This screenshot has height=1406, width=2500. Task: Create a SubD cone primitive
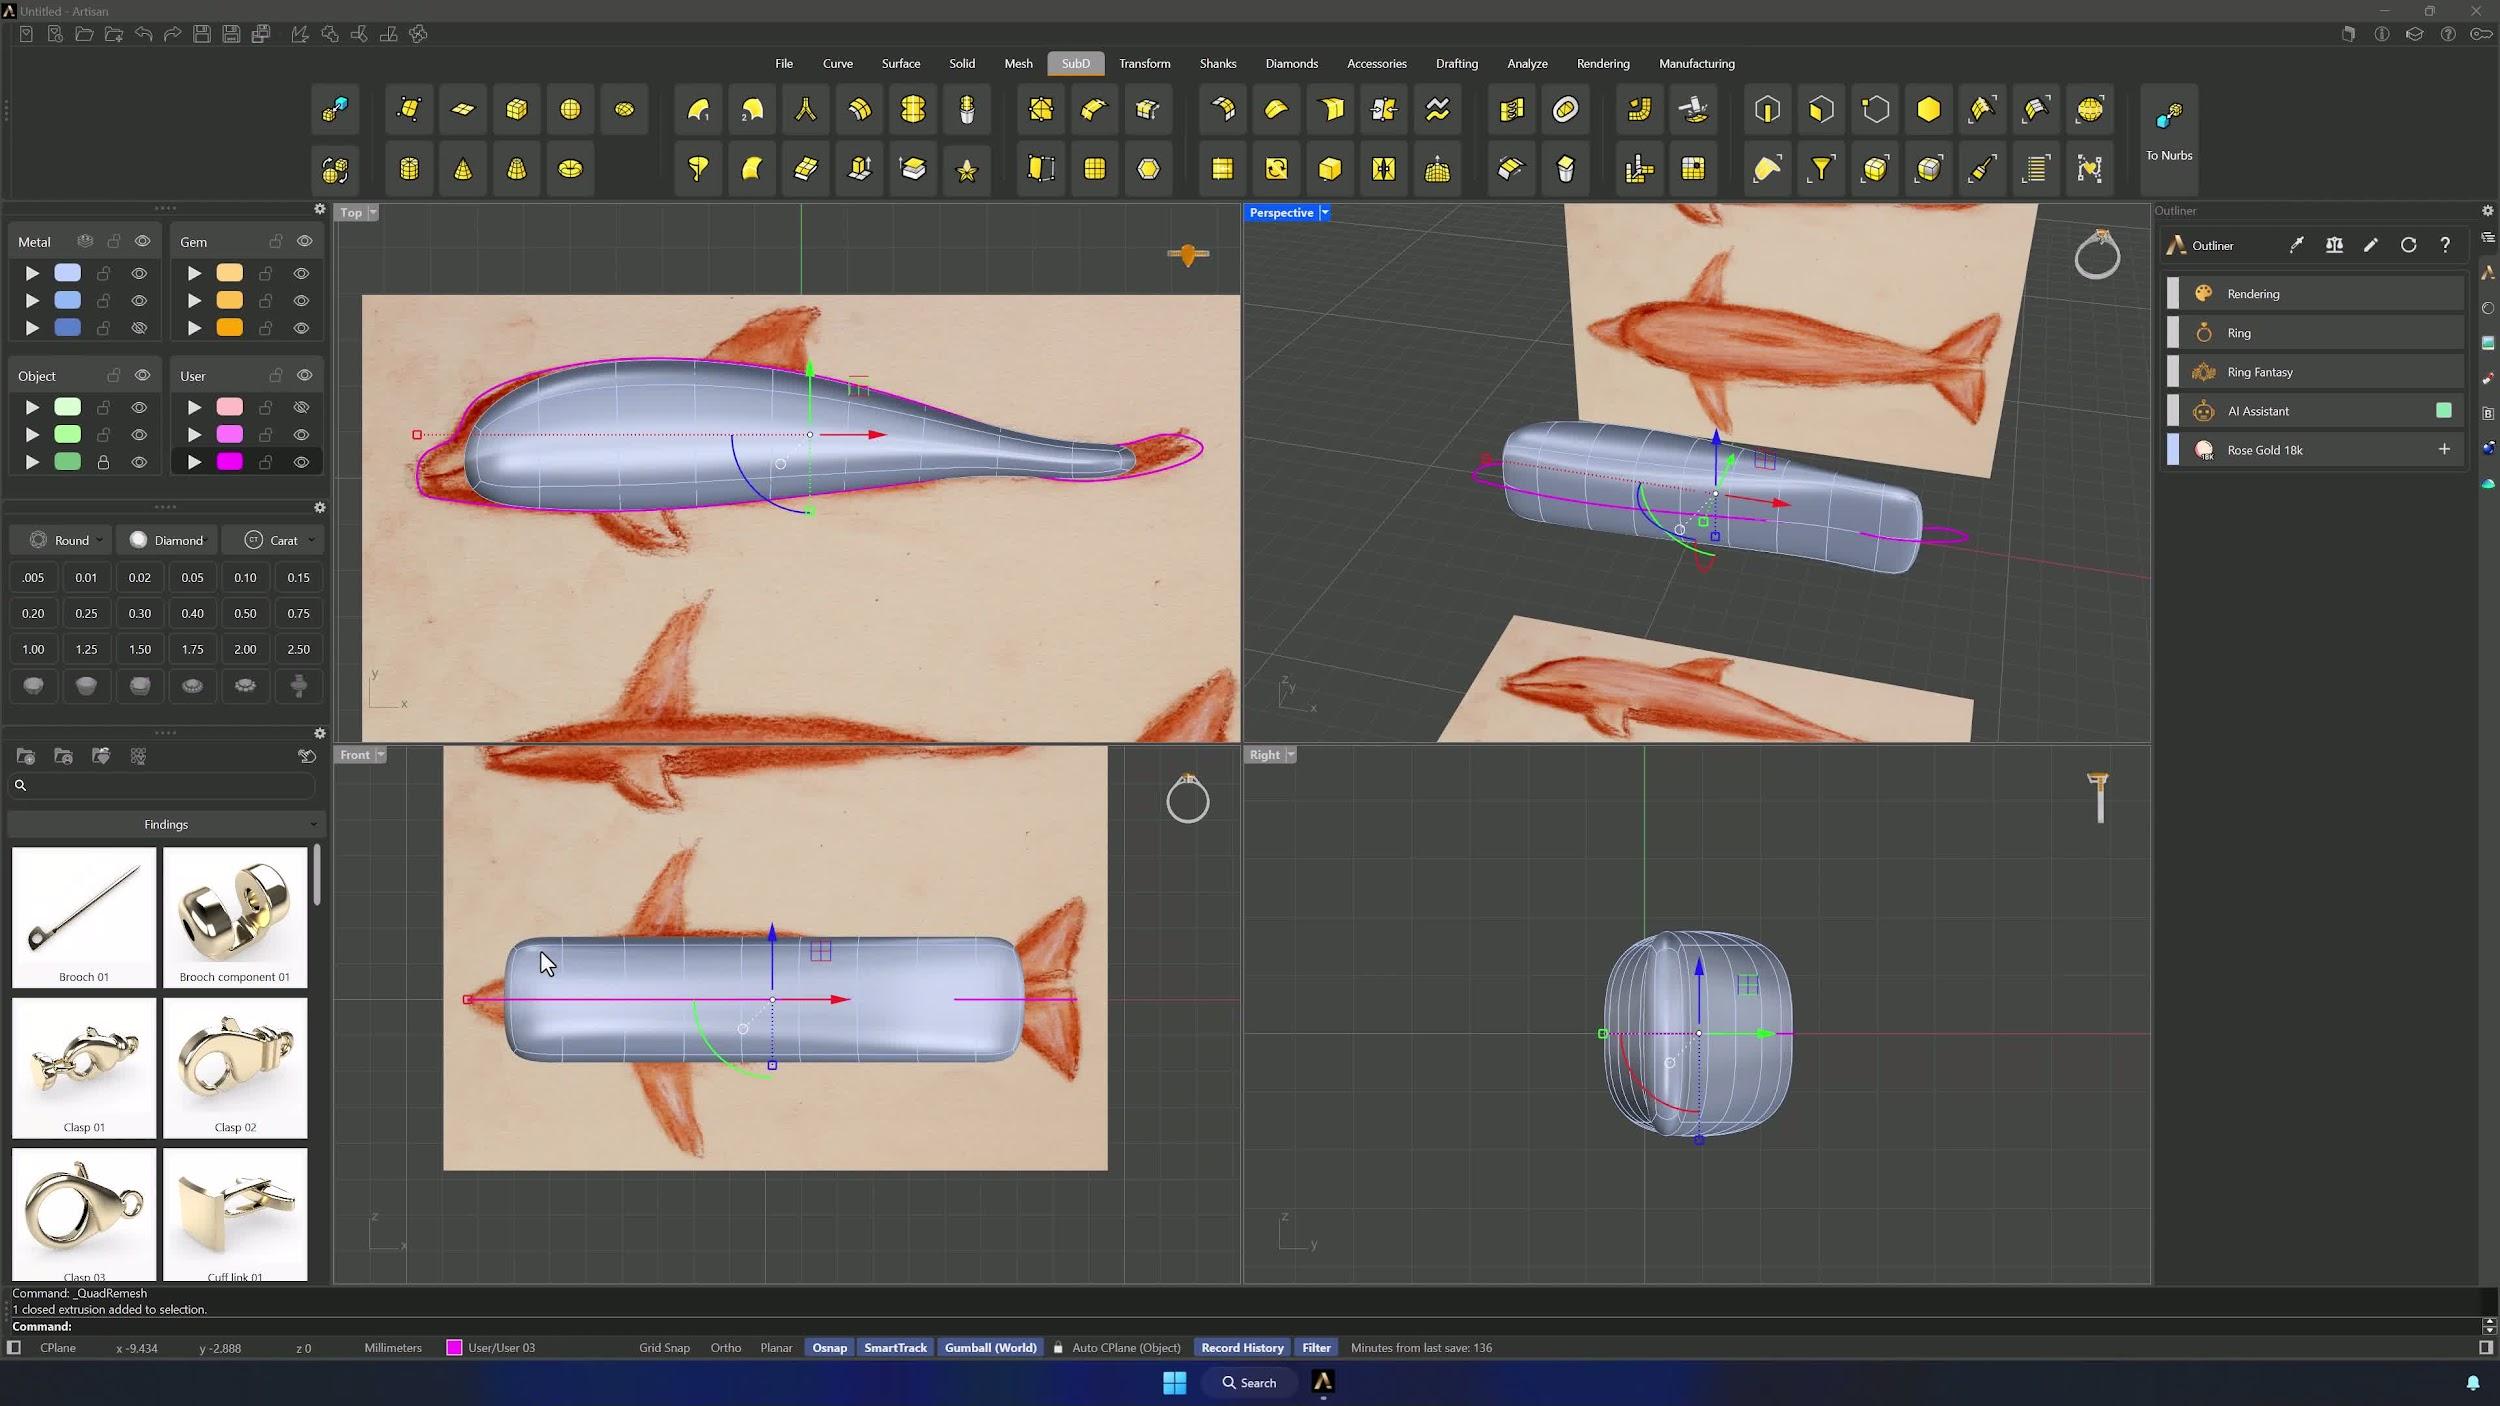463,169
